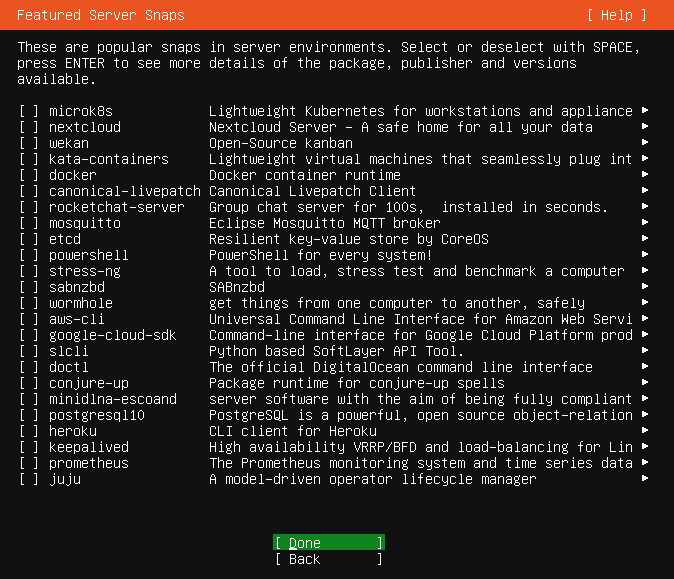Tick the powershell checkbox
Image resolution: width=674 pixels, height=579 pixels.
[29, 255]
